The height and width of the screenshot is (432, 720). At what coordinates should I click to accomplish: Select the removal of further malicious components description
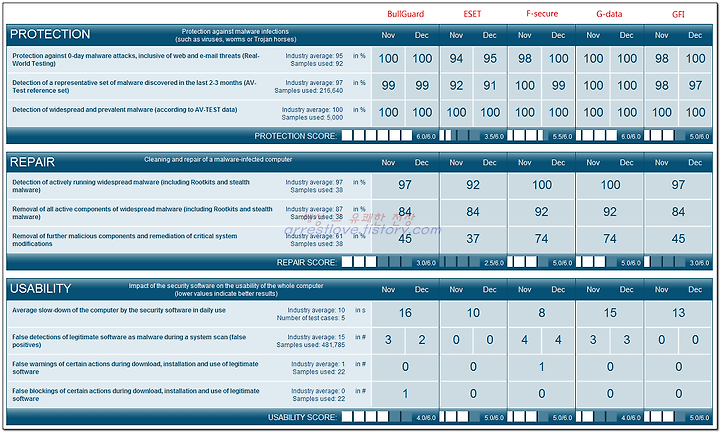(x=125, y=240)
